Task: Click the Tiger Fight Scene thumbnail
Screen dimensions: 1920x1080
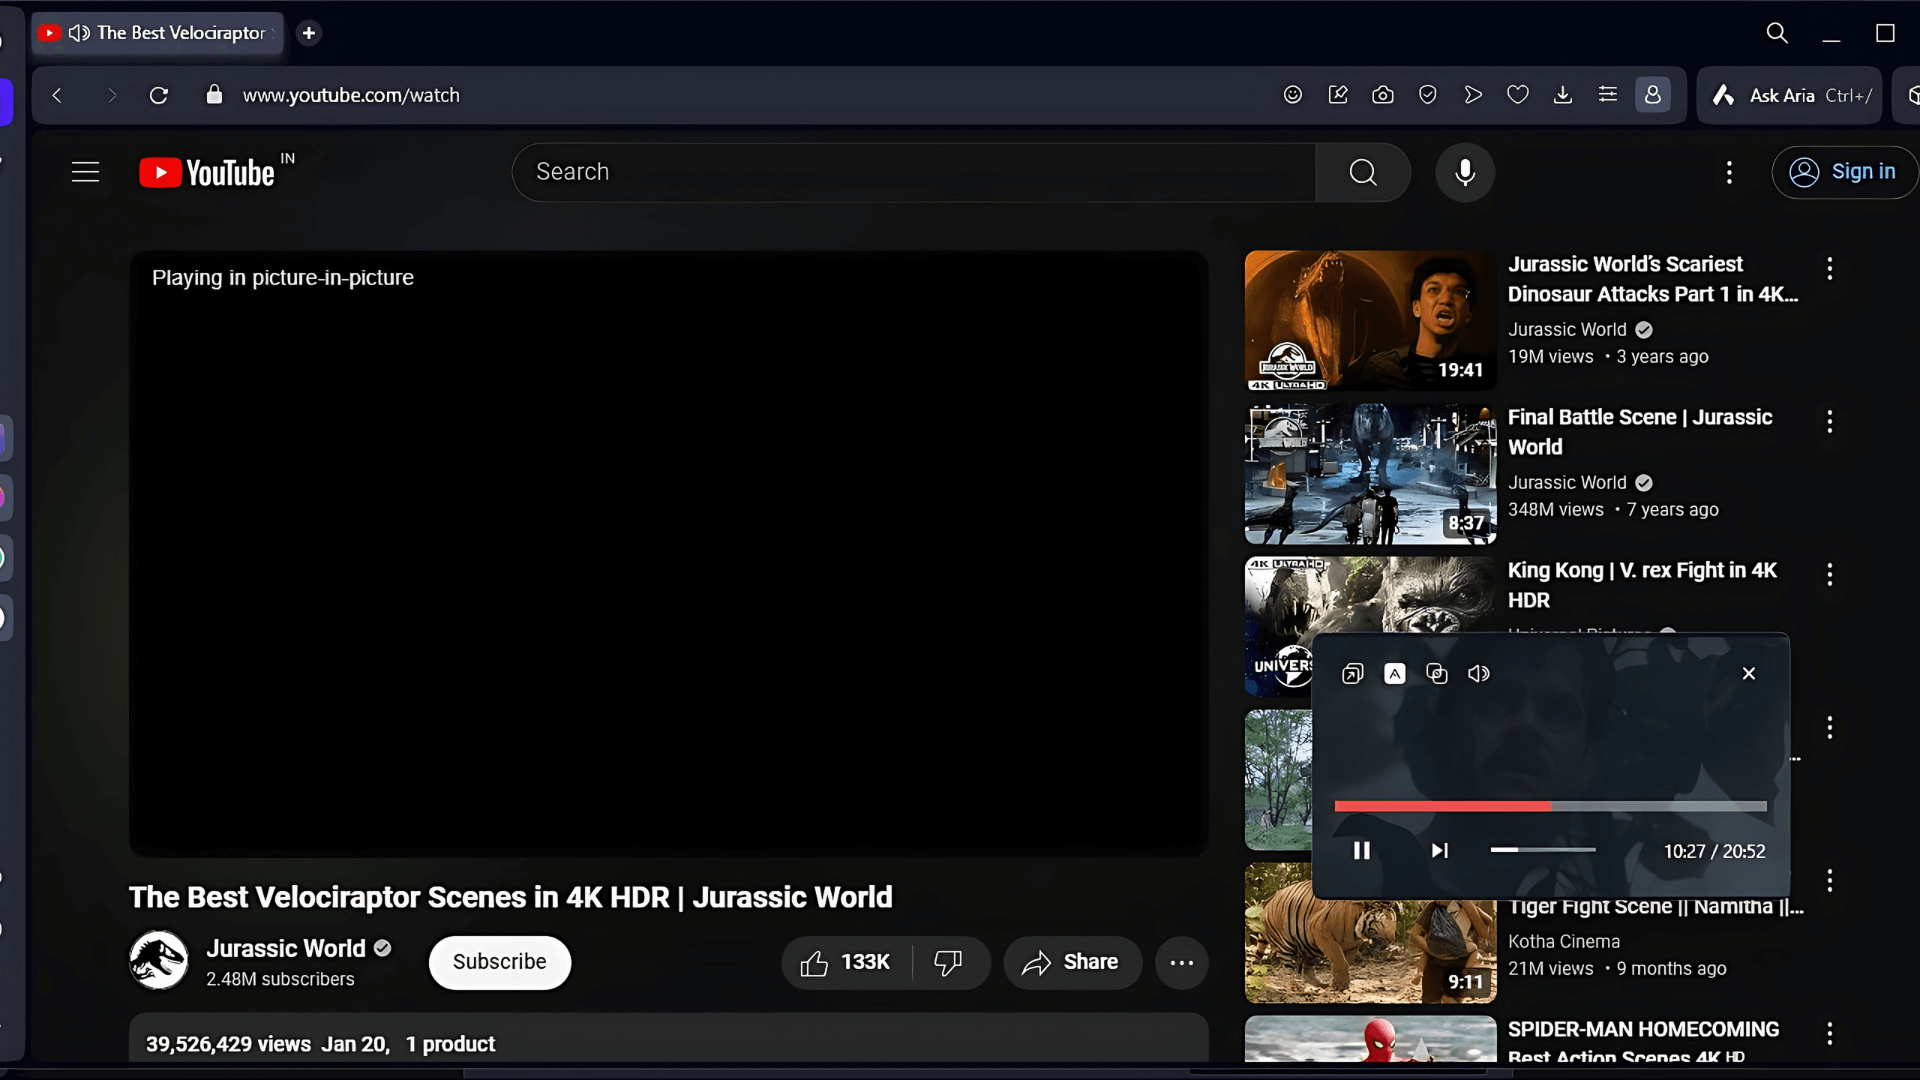Action: pos(1370,933)
